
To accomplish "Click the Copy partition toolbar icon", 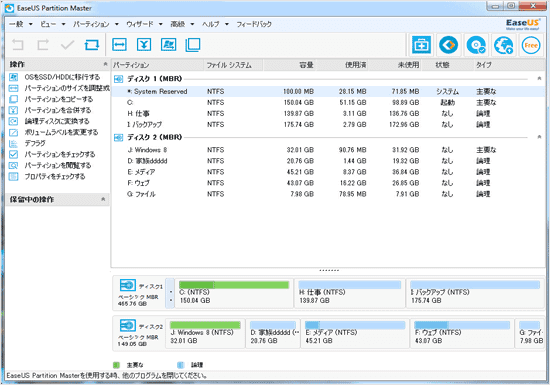I will click(193, 45).
